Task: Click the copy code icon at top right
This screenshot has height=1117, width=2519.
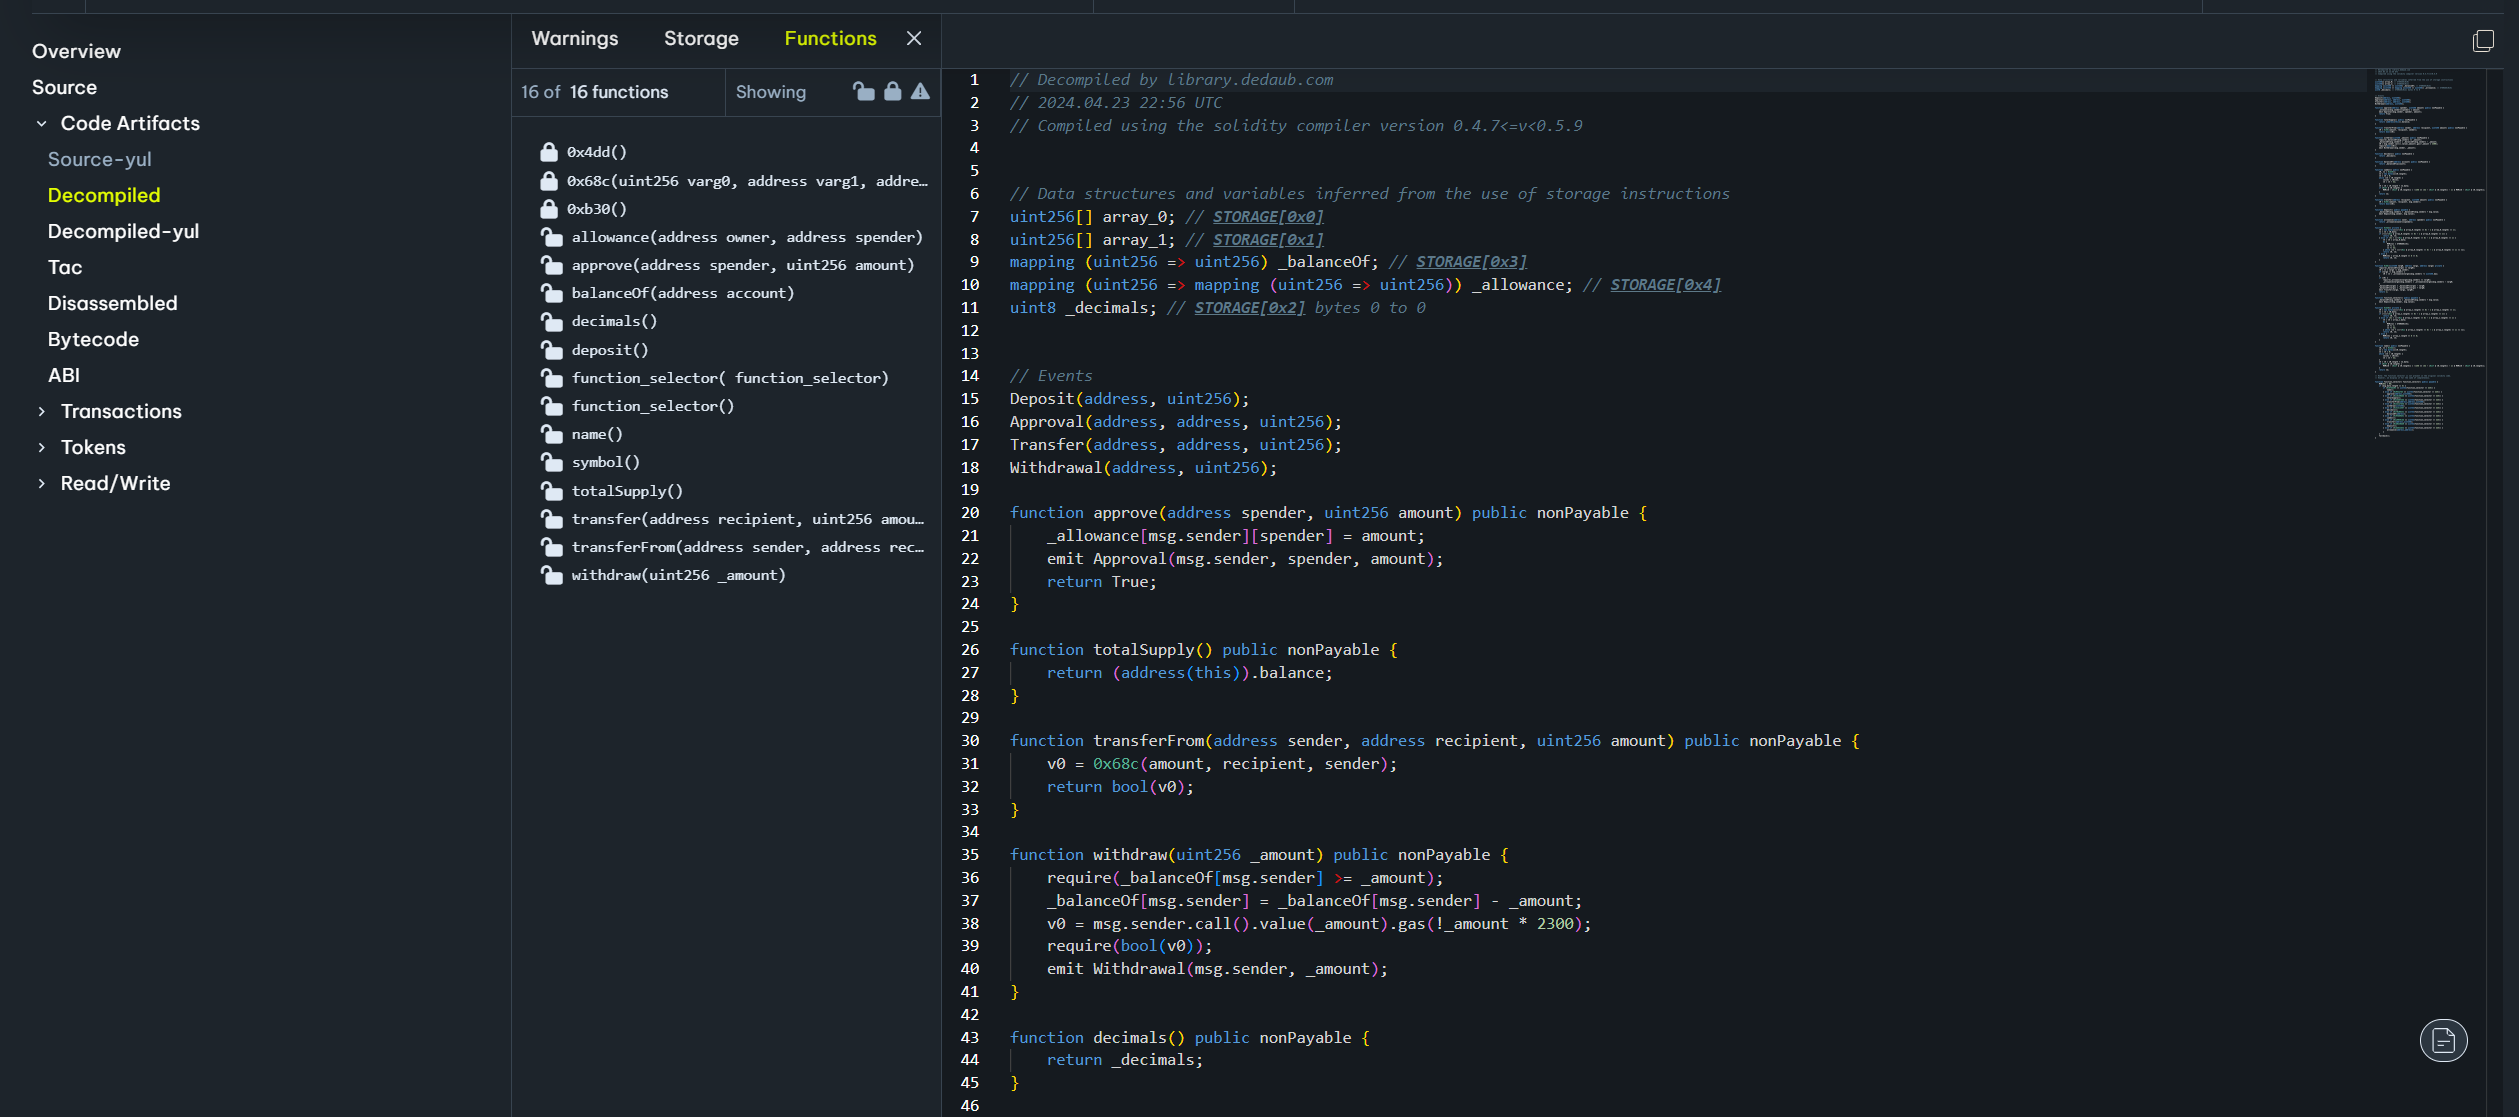Action: (x=2482, y=40)
